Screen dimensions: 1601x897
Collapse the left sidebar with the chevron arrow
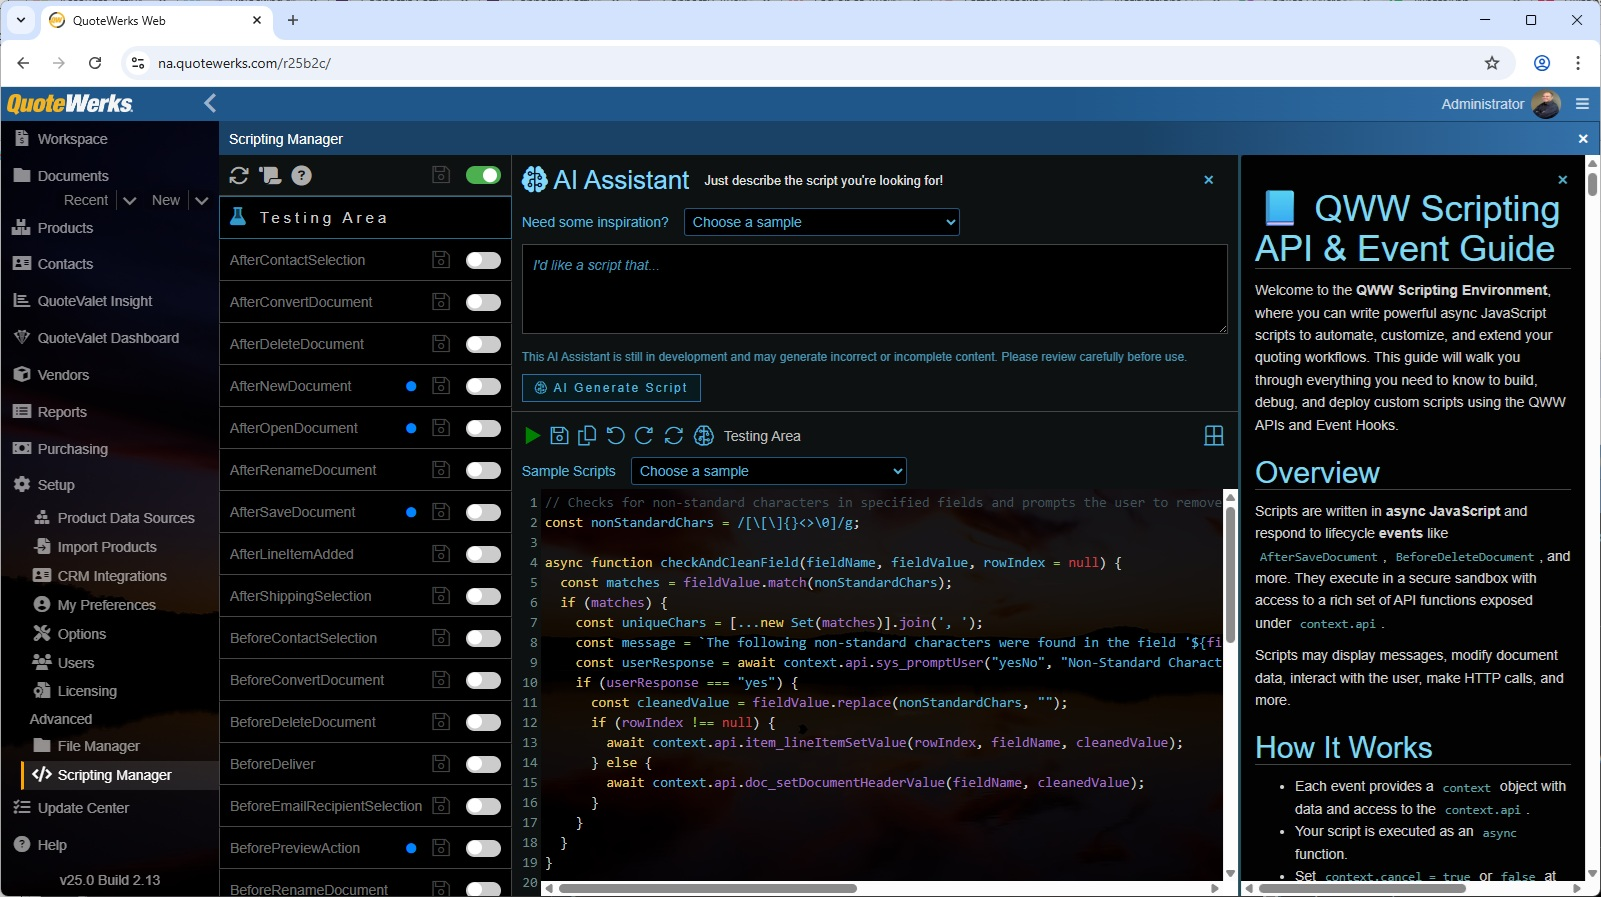pos(210,103)
